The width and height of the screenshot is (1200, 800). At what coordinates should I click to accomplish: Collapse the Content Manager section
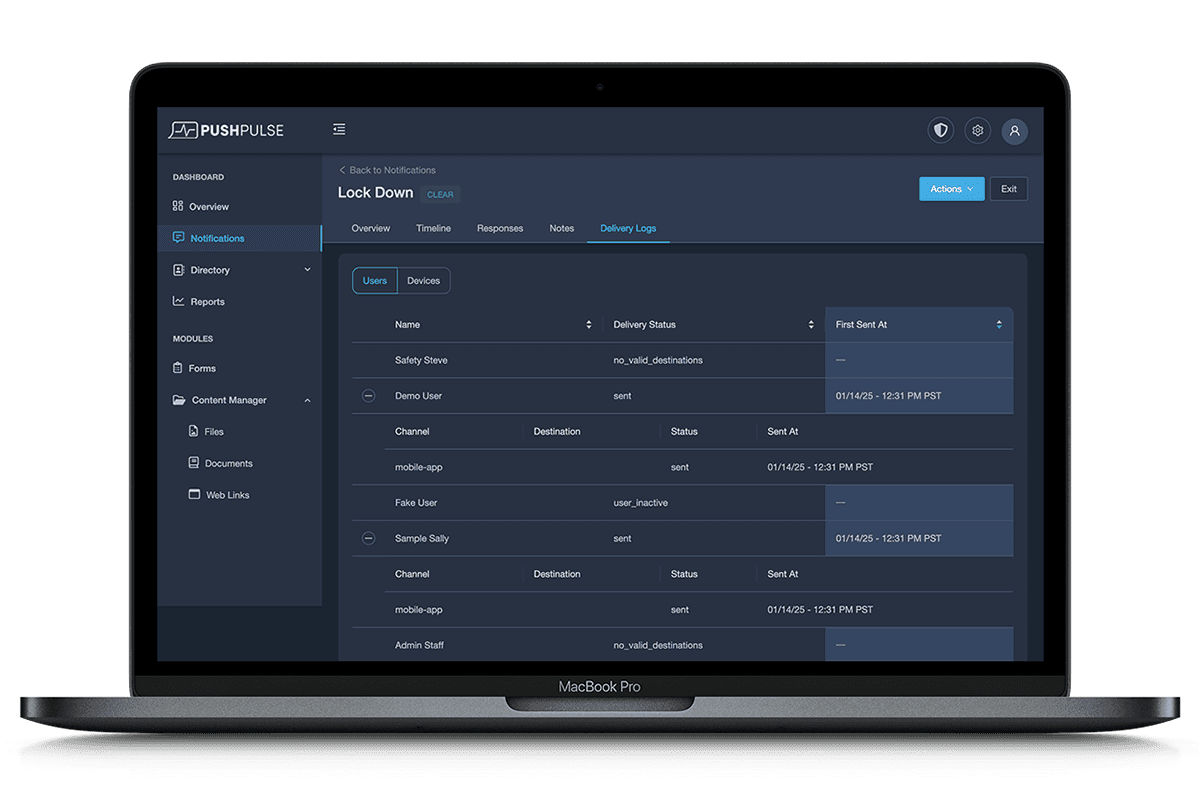(x=307, y=400)
